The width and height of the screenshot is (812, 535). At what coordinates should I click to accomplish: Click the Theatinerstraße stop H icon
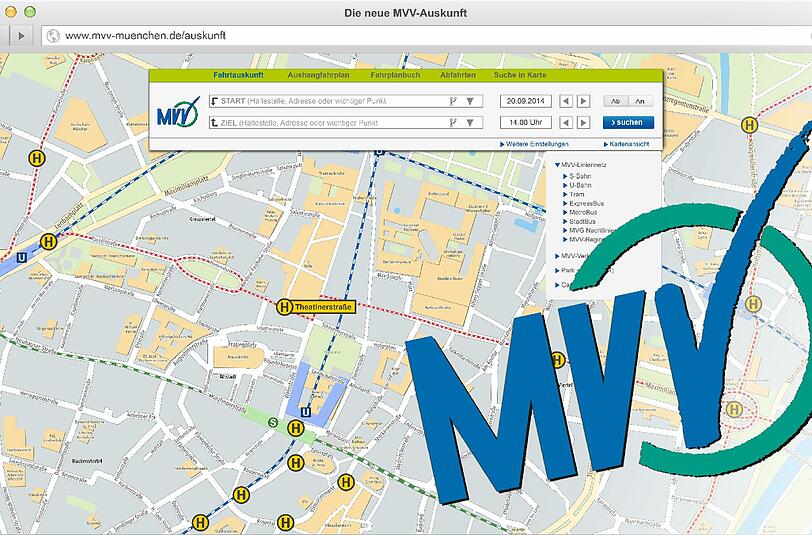coord(283,307)
